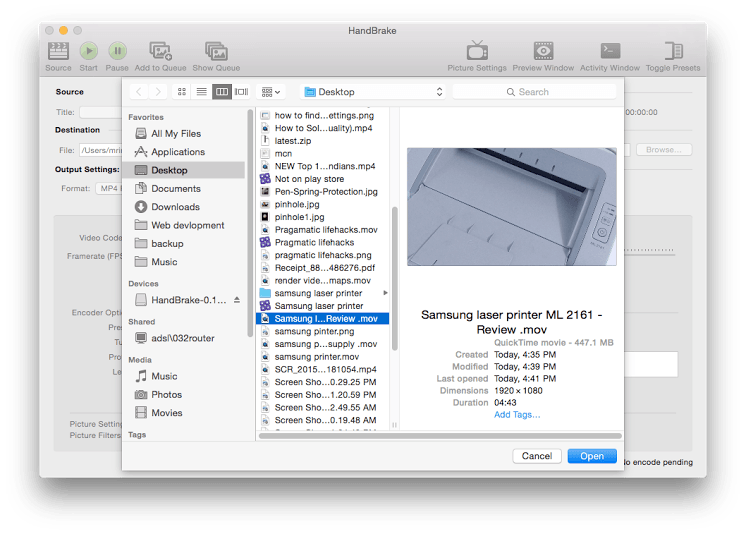The width and height of the screenshot is (746, 534).
Task: Click the horizontal scrollbar of column browser
Action: coord(440,436)
